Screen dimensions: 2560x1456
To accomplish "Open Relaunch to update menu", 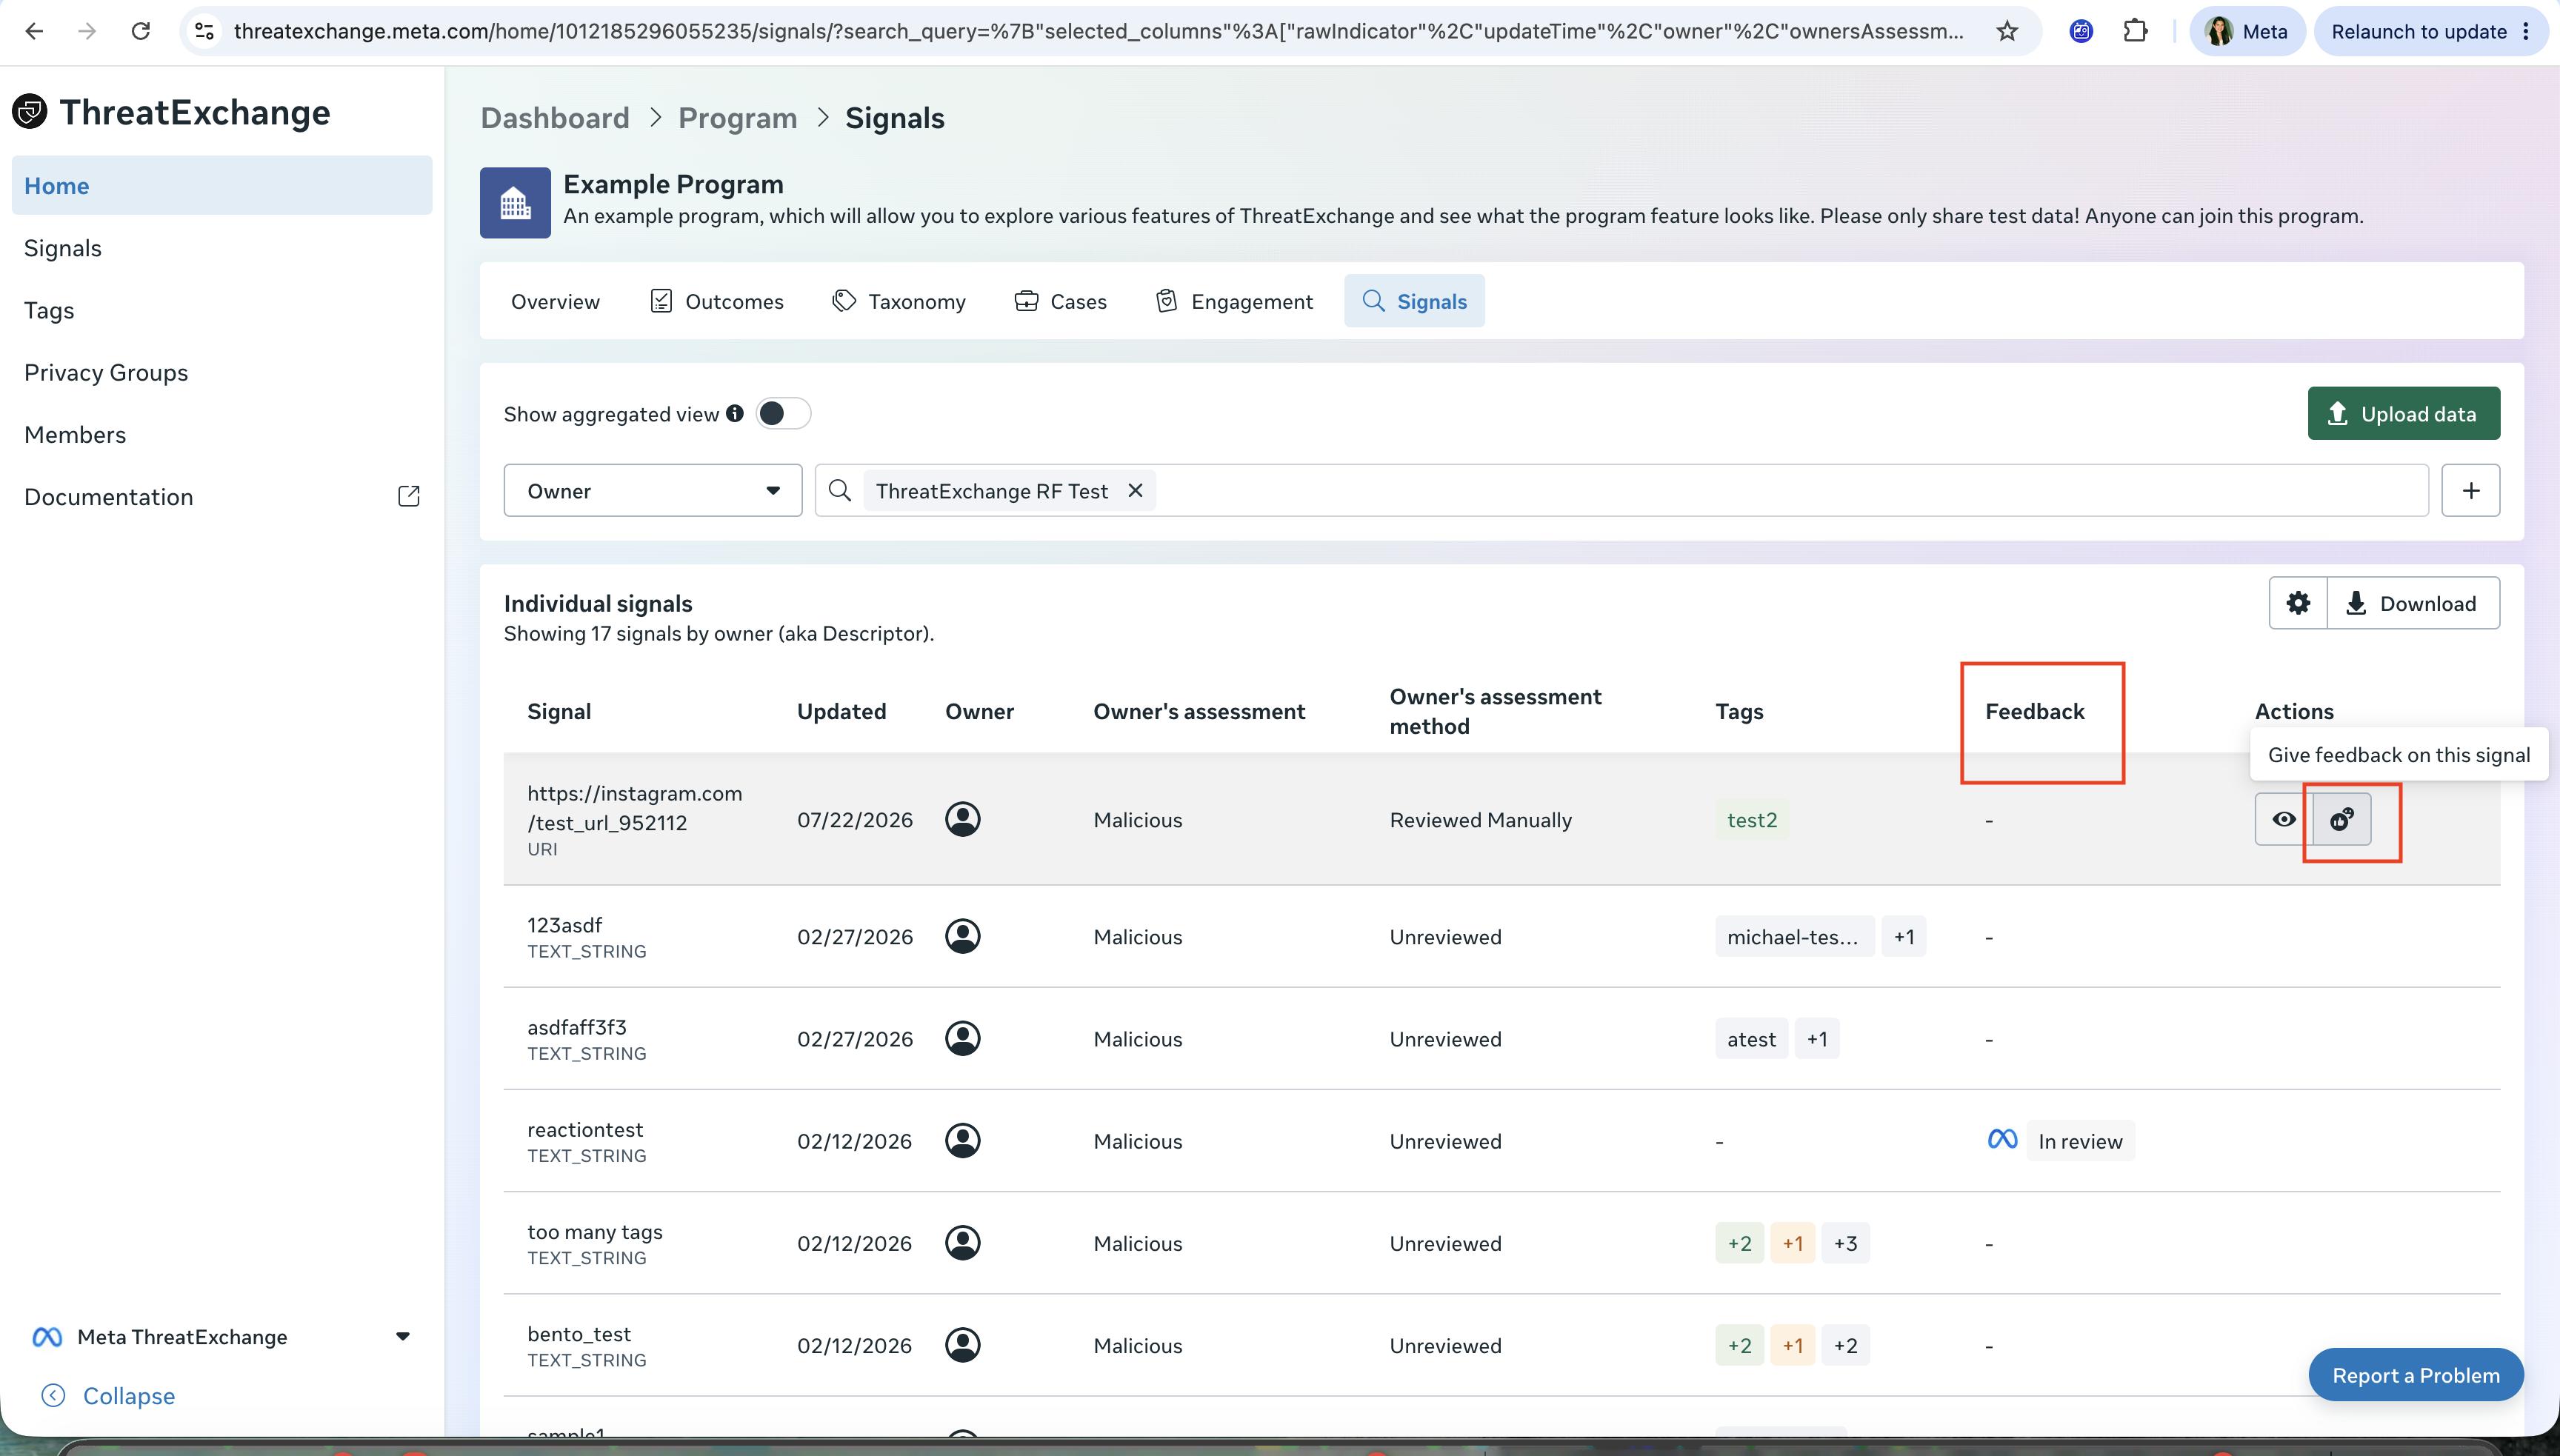I will [2431, 31].
